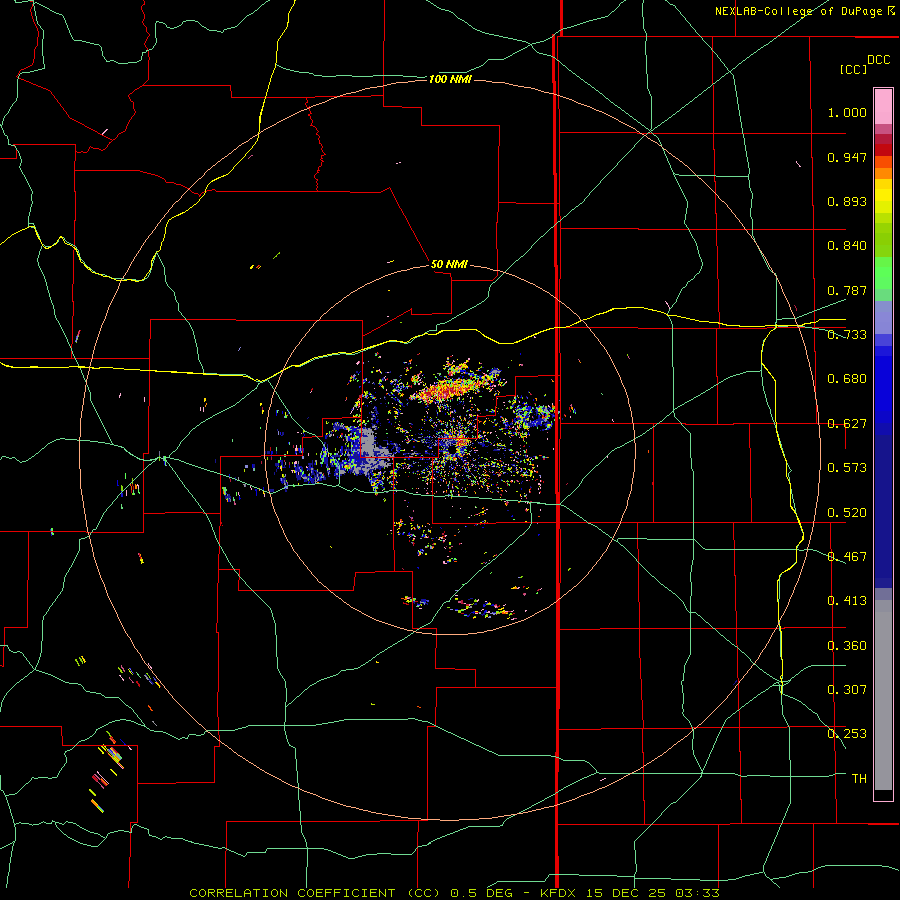Click the [CC] units label
This screenshot has width=900, height=900.
point(853,69)
